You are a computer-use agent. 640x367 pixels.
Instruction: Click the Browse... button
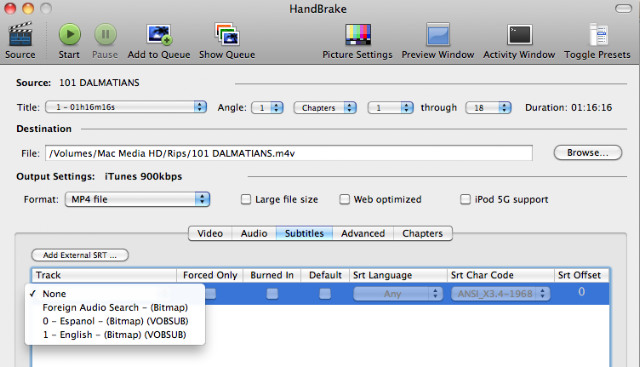[588, 153]
